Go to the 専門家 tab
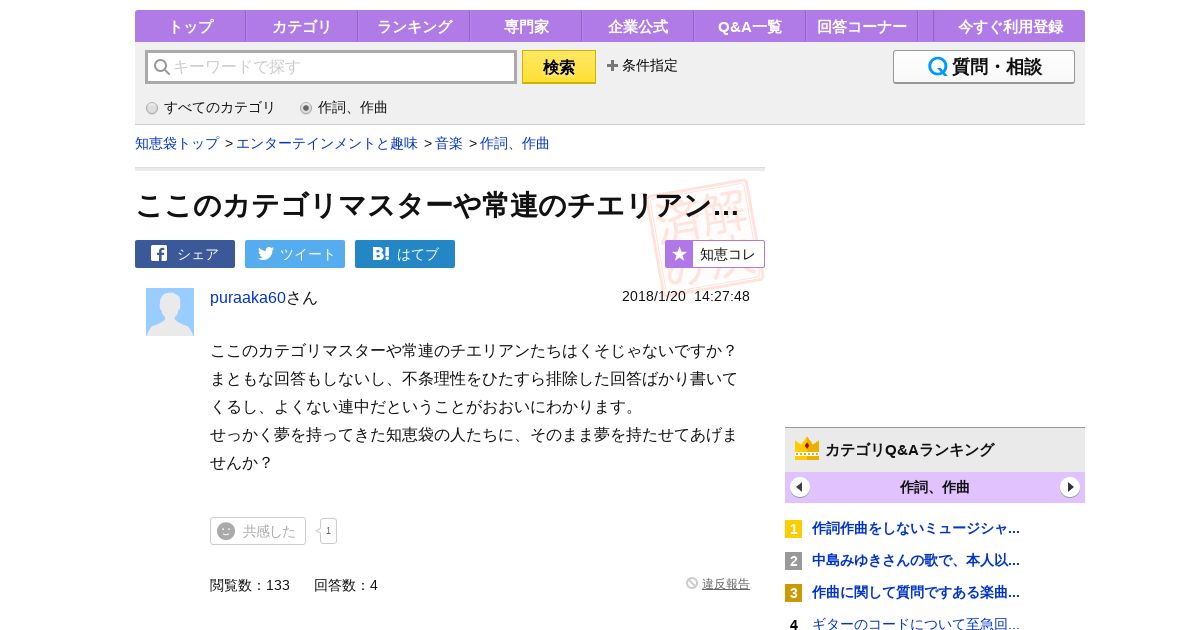Viewport: 1200px width, 630px height. coord(525,26)
